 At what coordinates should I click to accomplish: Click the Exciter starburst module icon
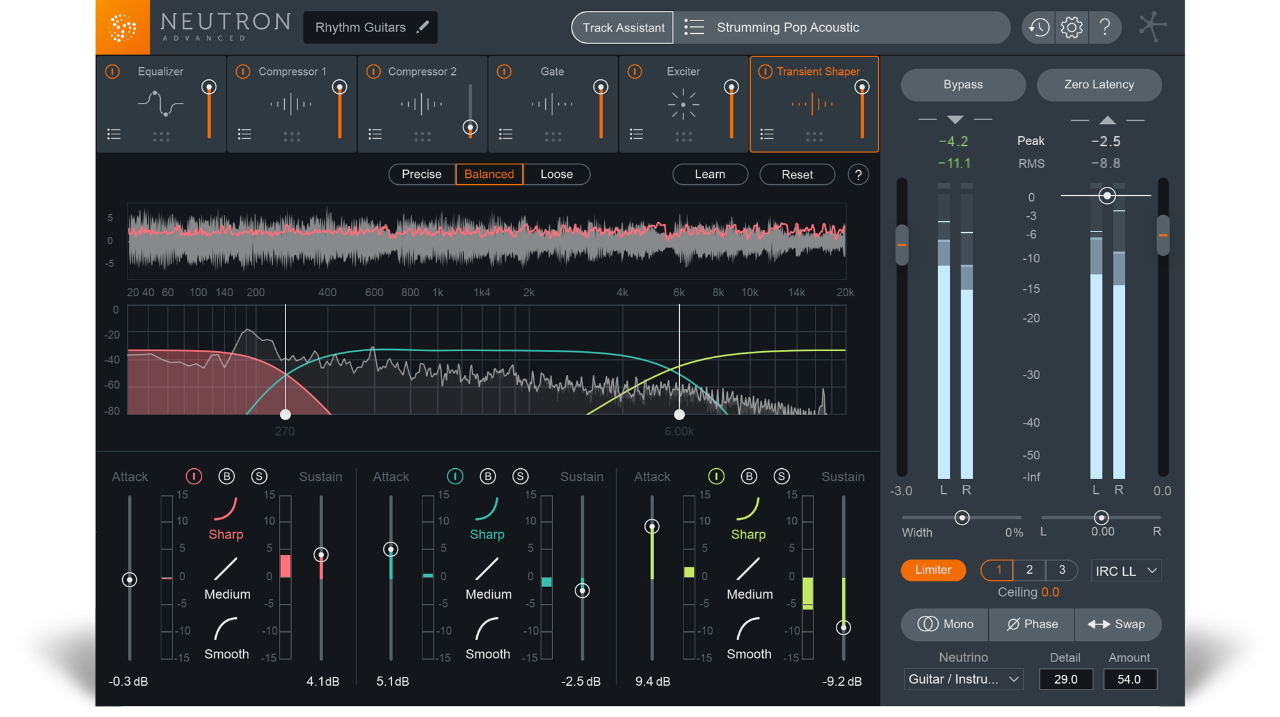684,104
